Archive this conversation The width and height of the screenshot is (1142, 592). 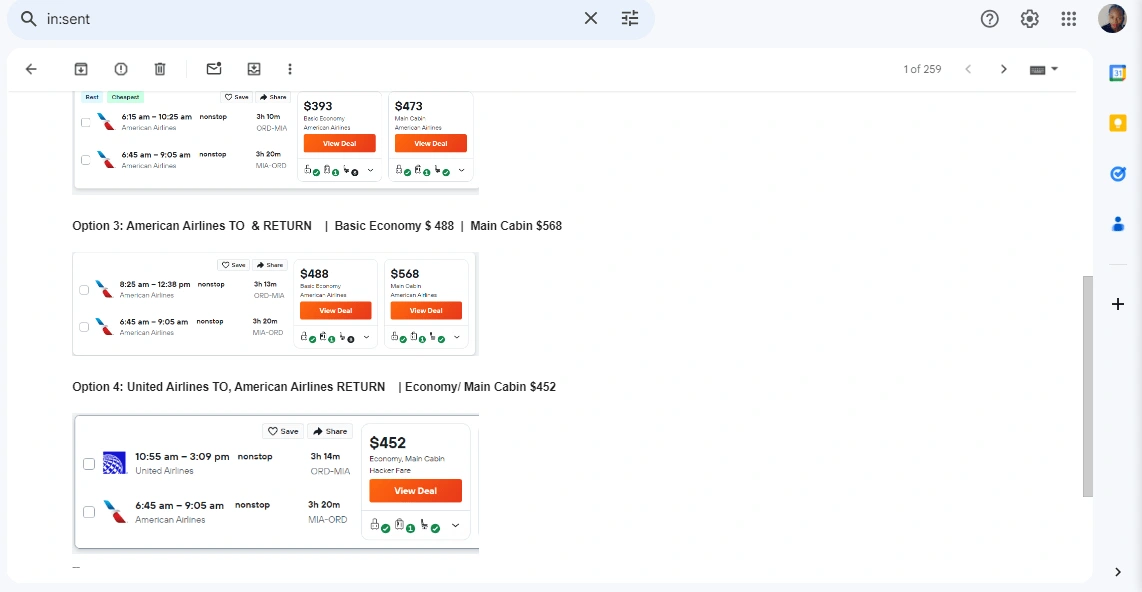(x=81, y=69)
